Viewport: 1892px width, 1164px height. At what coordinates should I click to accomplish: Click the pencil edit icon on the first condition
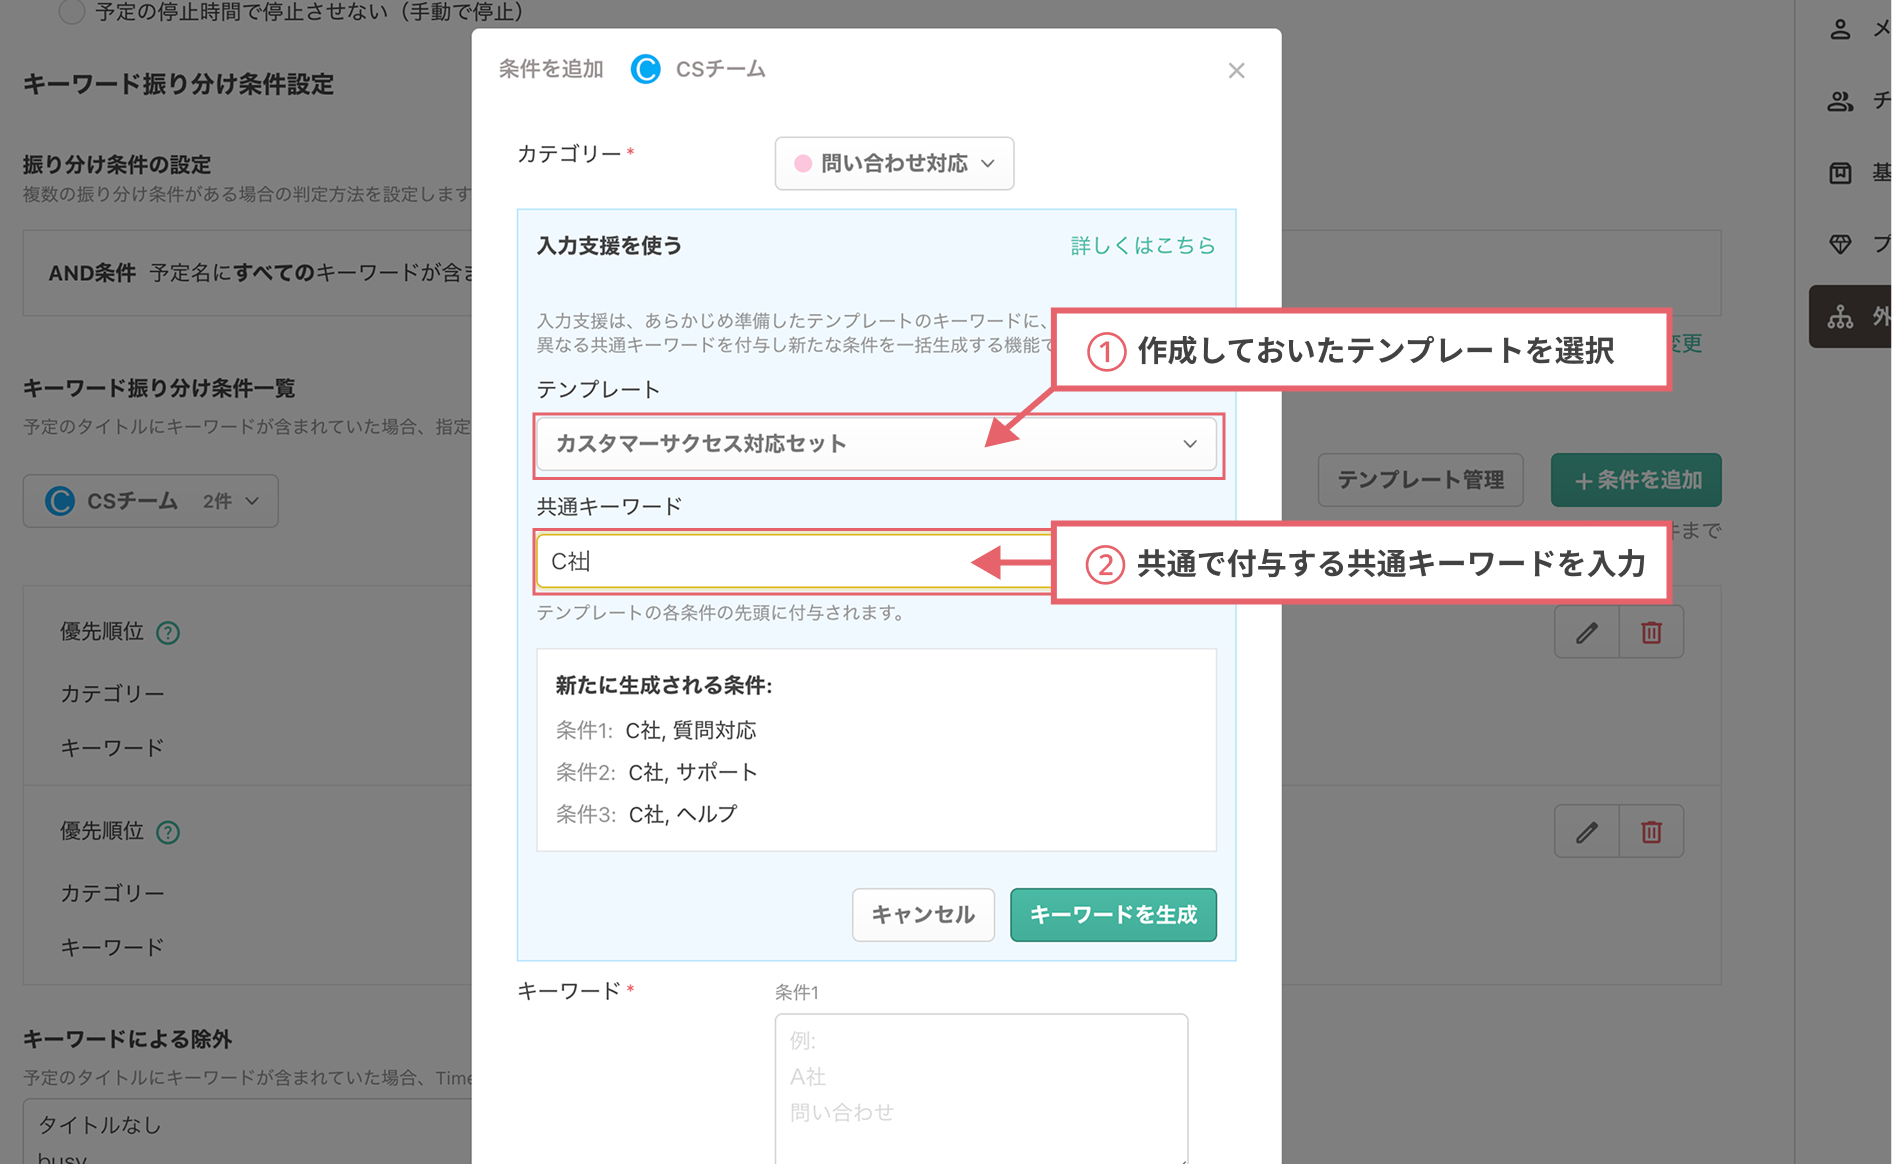(x=1586, y=632)
